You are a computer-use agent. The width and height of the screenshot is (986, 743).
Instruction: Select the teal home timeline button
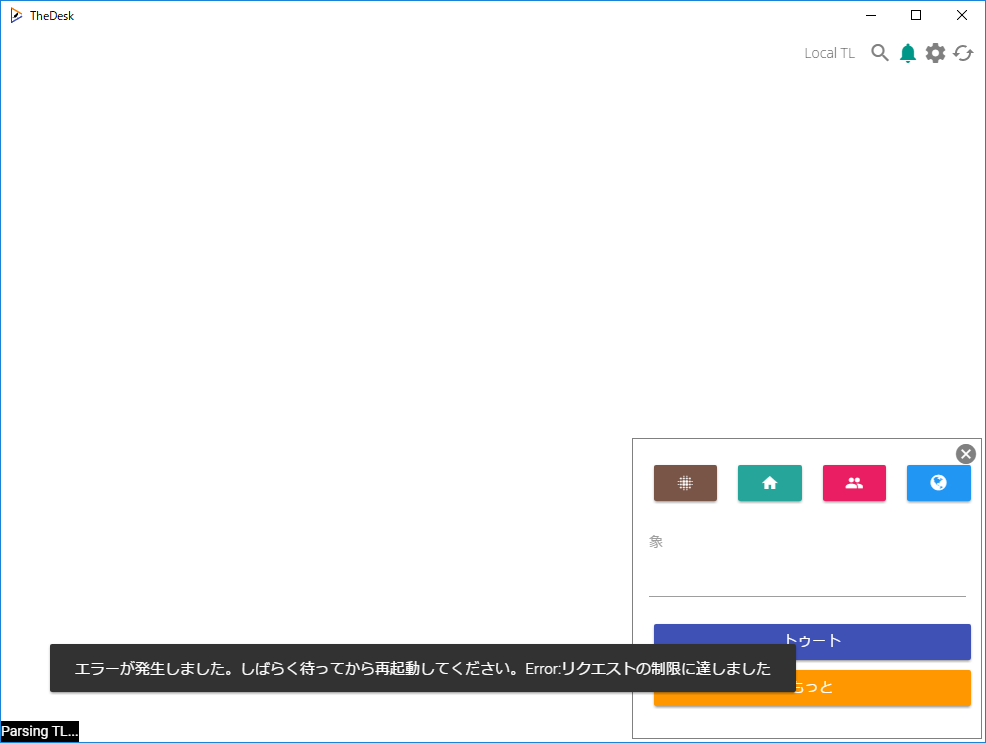coord(769,483)
